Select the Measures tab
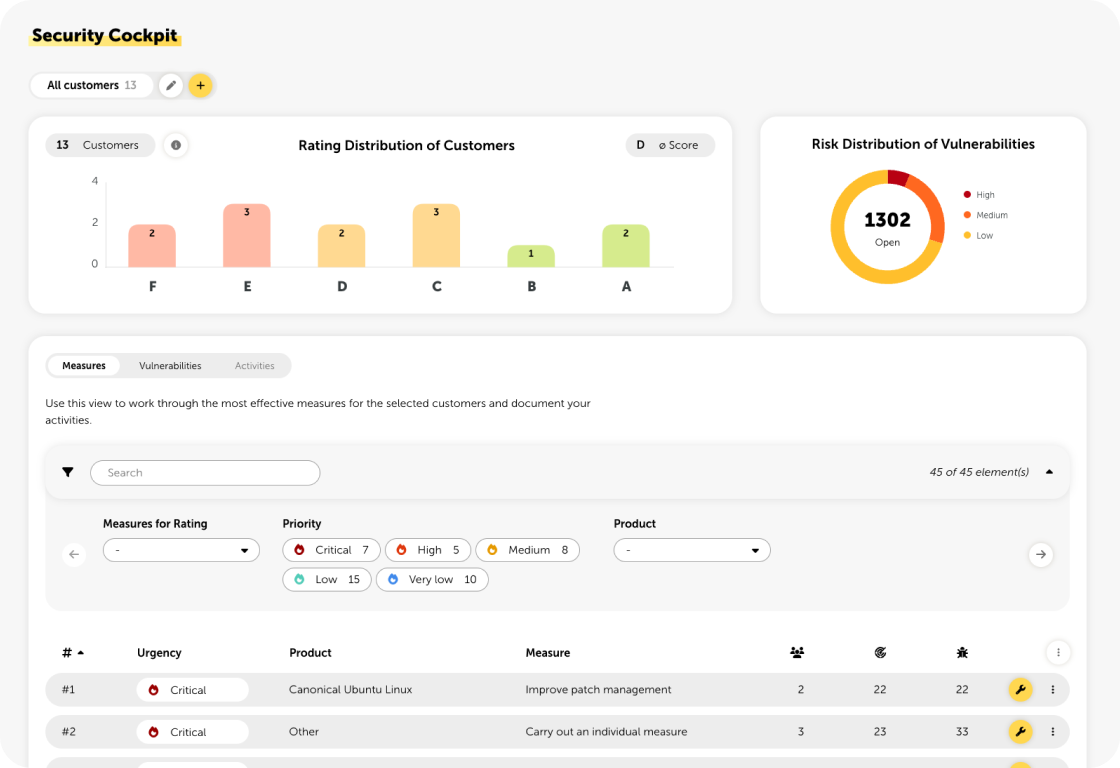The width and height of the screenshot is (1120, 768). (x=84, y=366)
